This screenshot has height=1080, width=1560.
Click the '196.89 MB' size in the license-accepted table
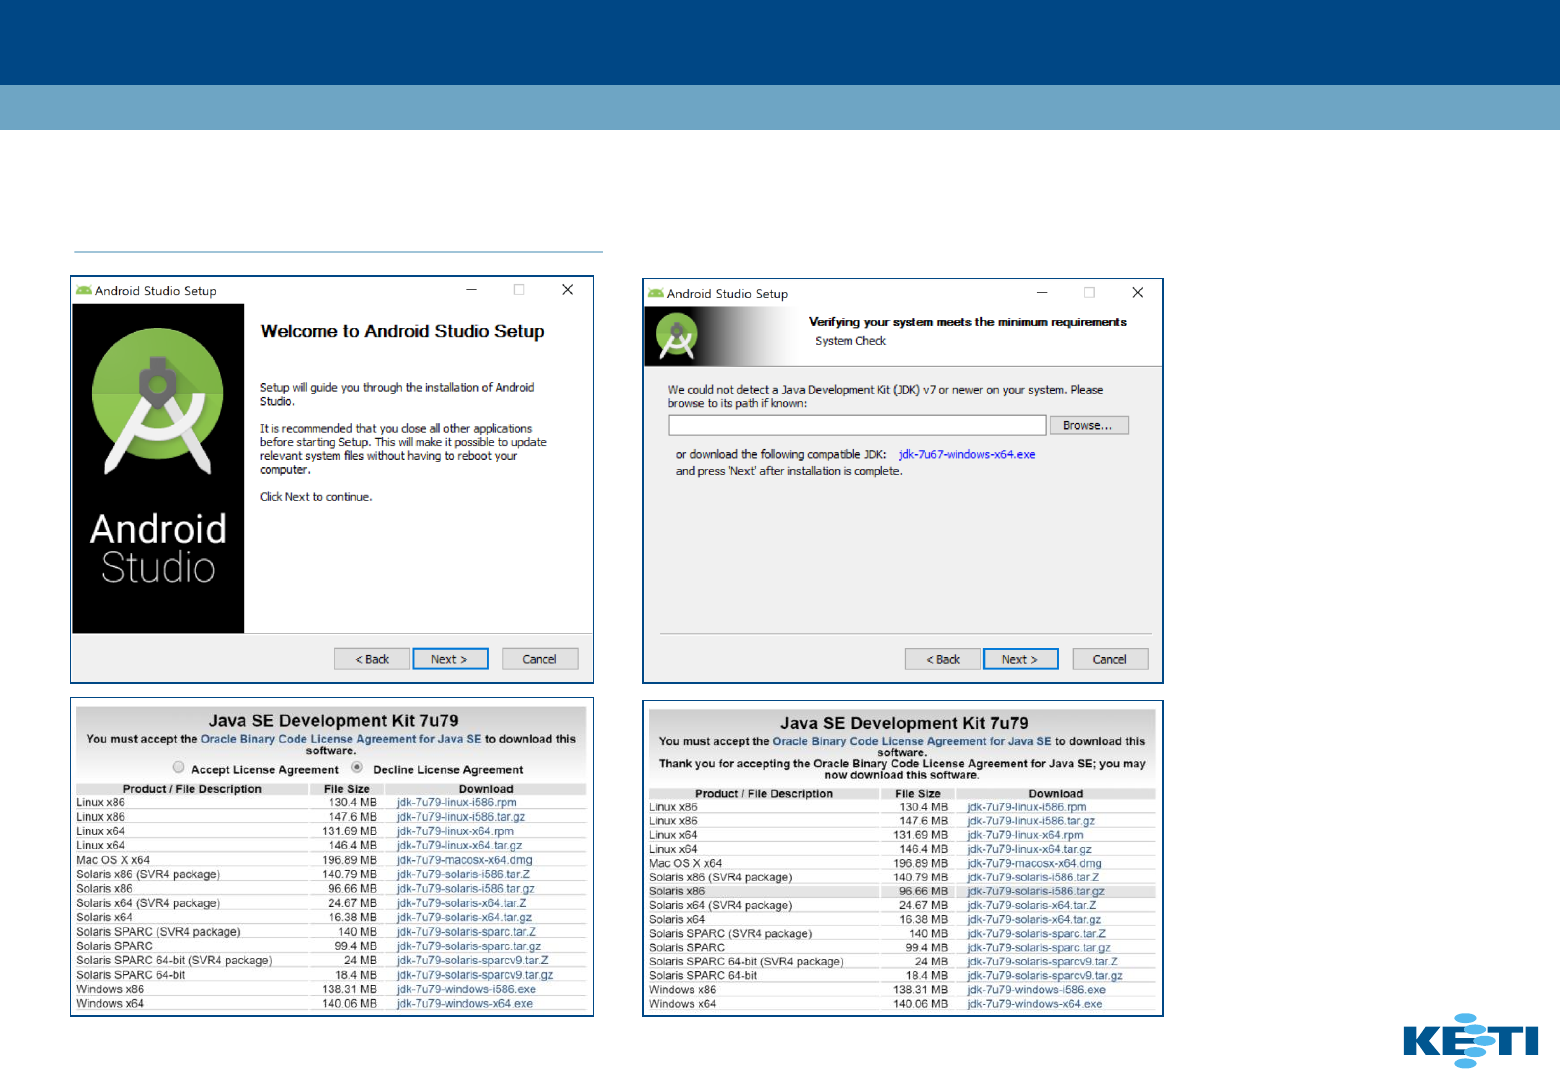pyautogui.click(x=921, y=863)
